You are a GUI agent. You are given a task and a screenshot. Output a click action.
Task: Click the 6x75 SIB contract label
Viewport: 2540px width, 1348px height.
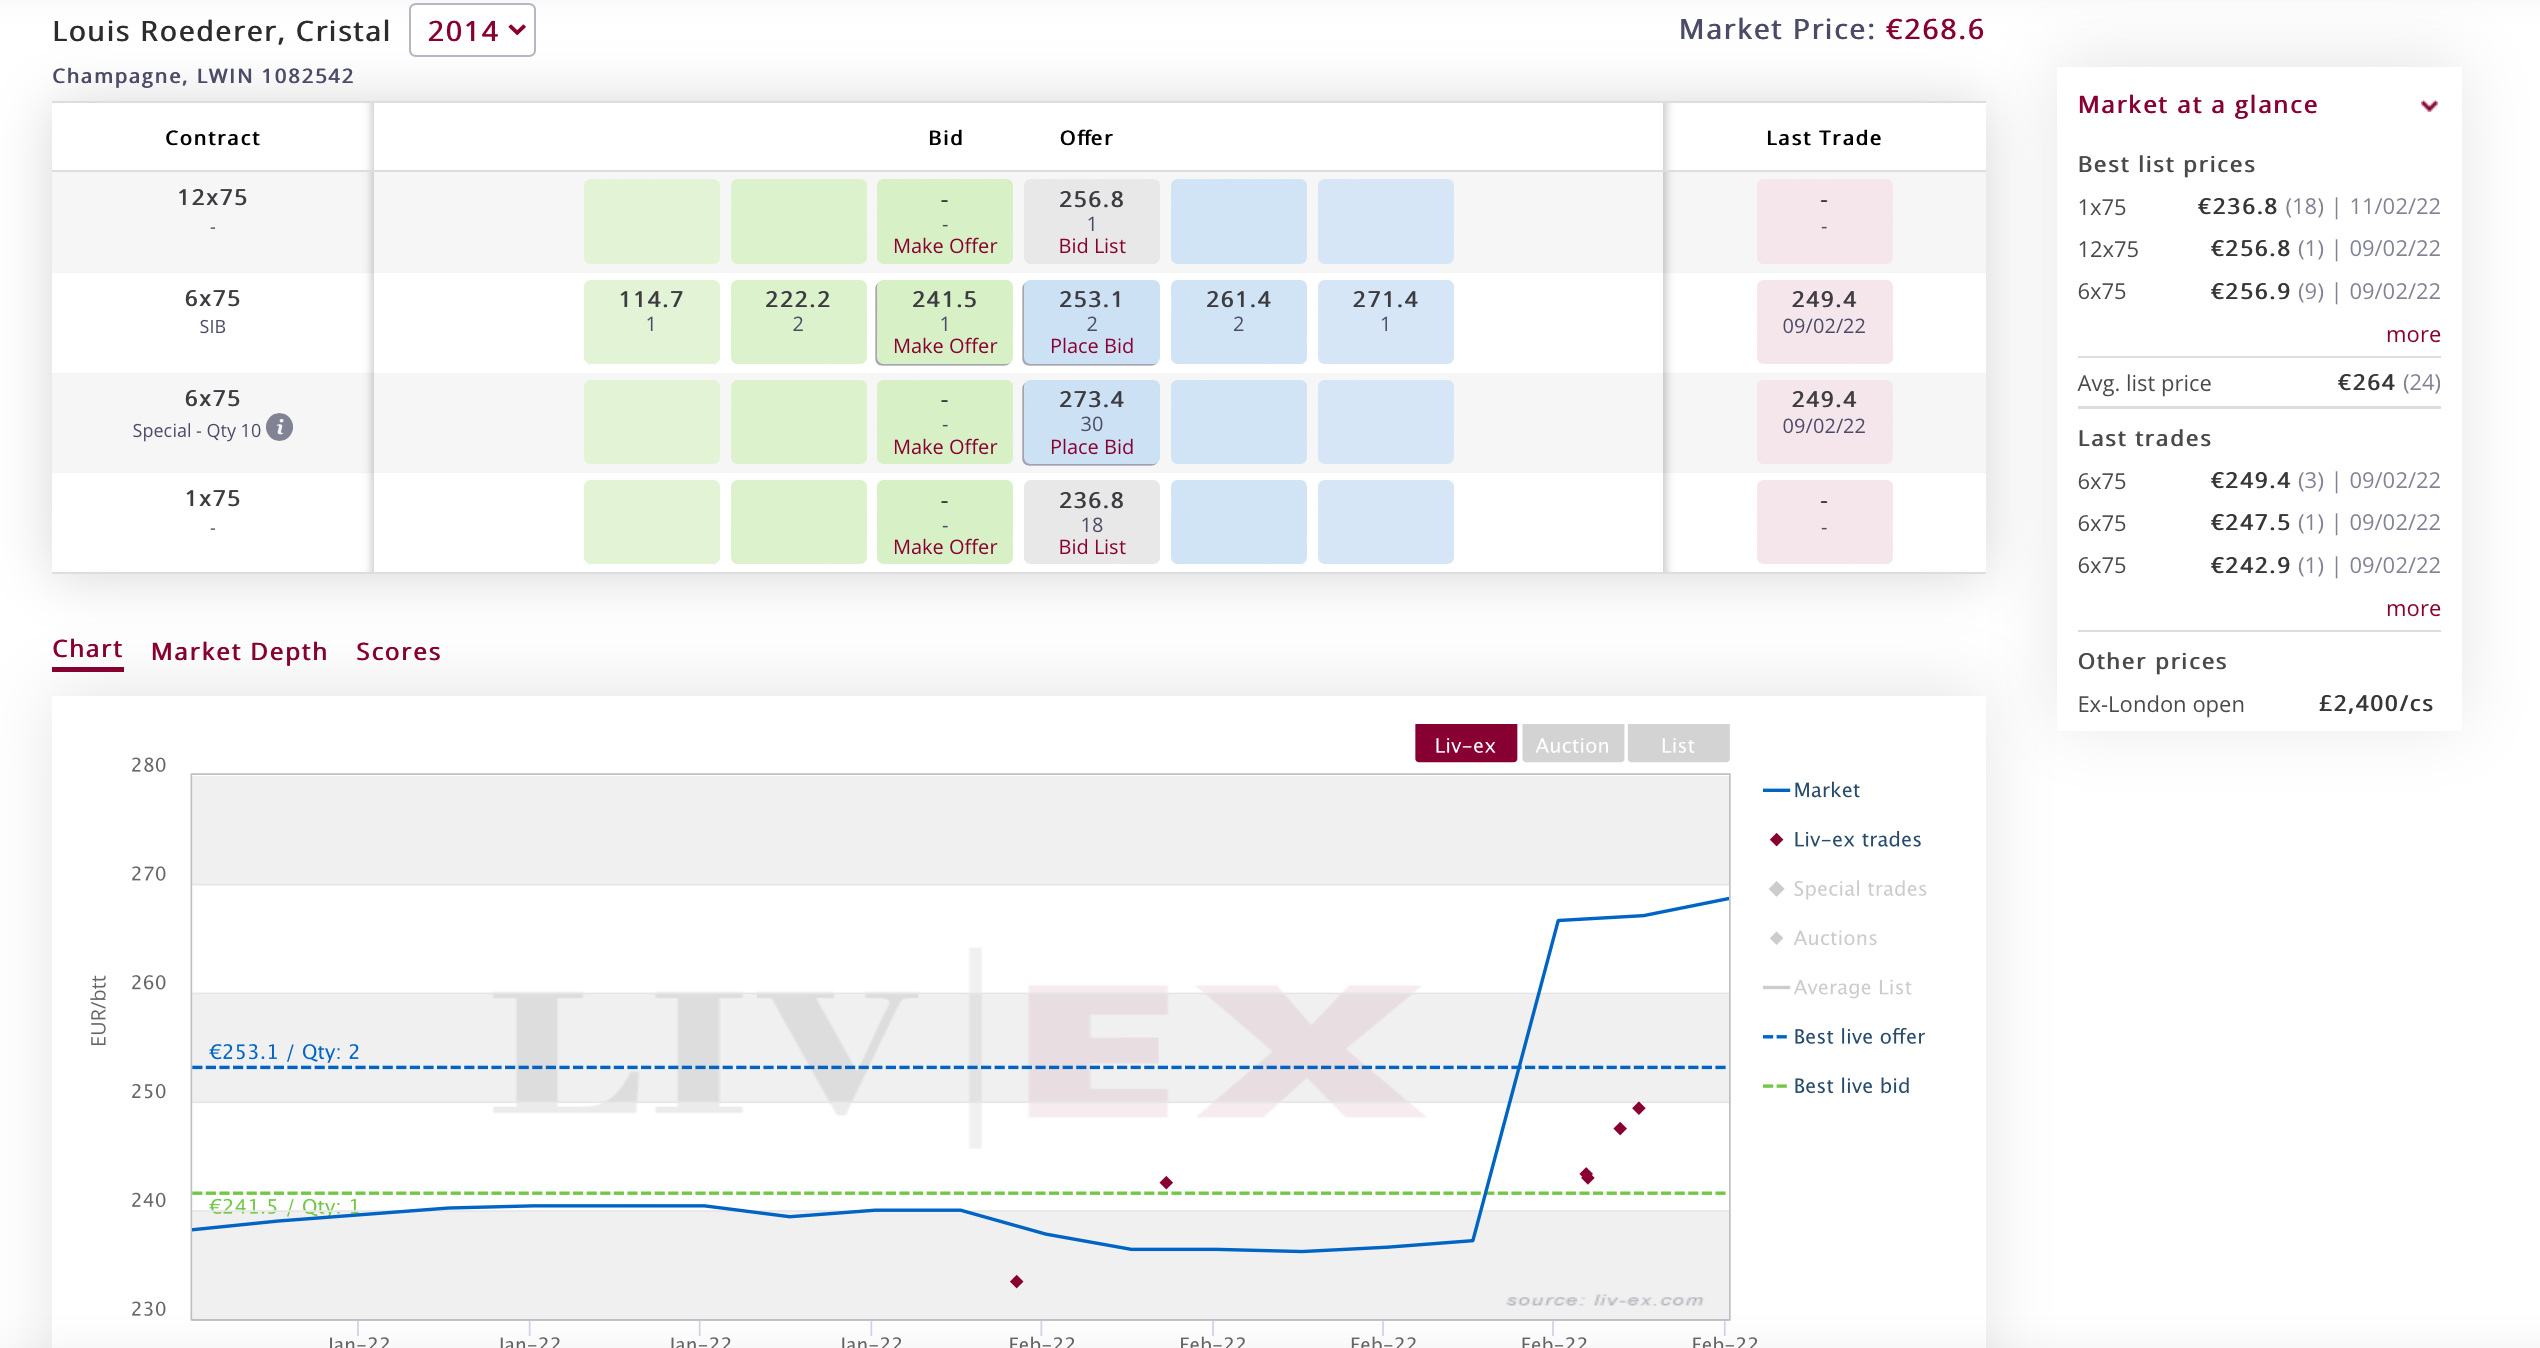coord(212,311)
